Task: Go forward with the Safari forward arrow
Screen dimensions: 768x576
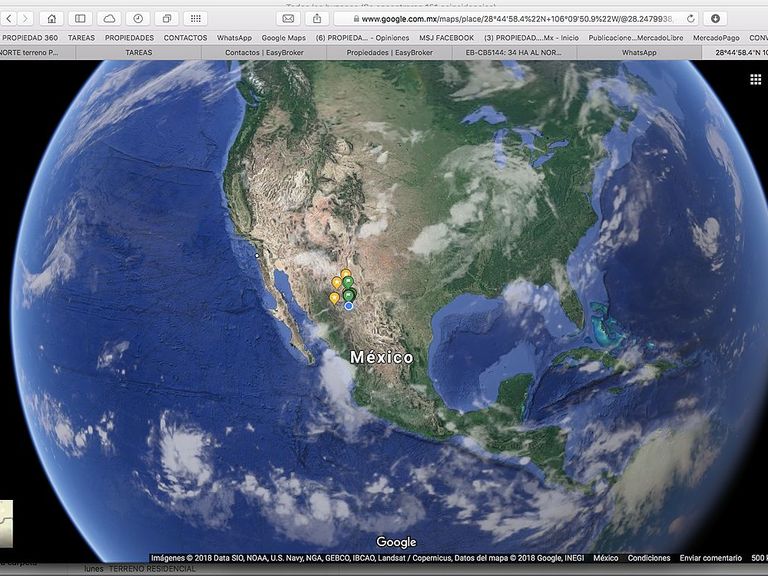Action: click(x=25, y=19)
